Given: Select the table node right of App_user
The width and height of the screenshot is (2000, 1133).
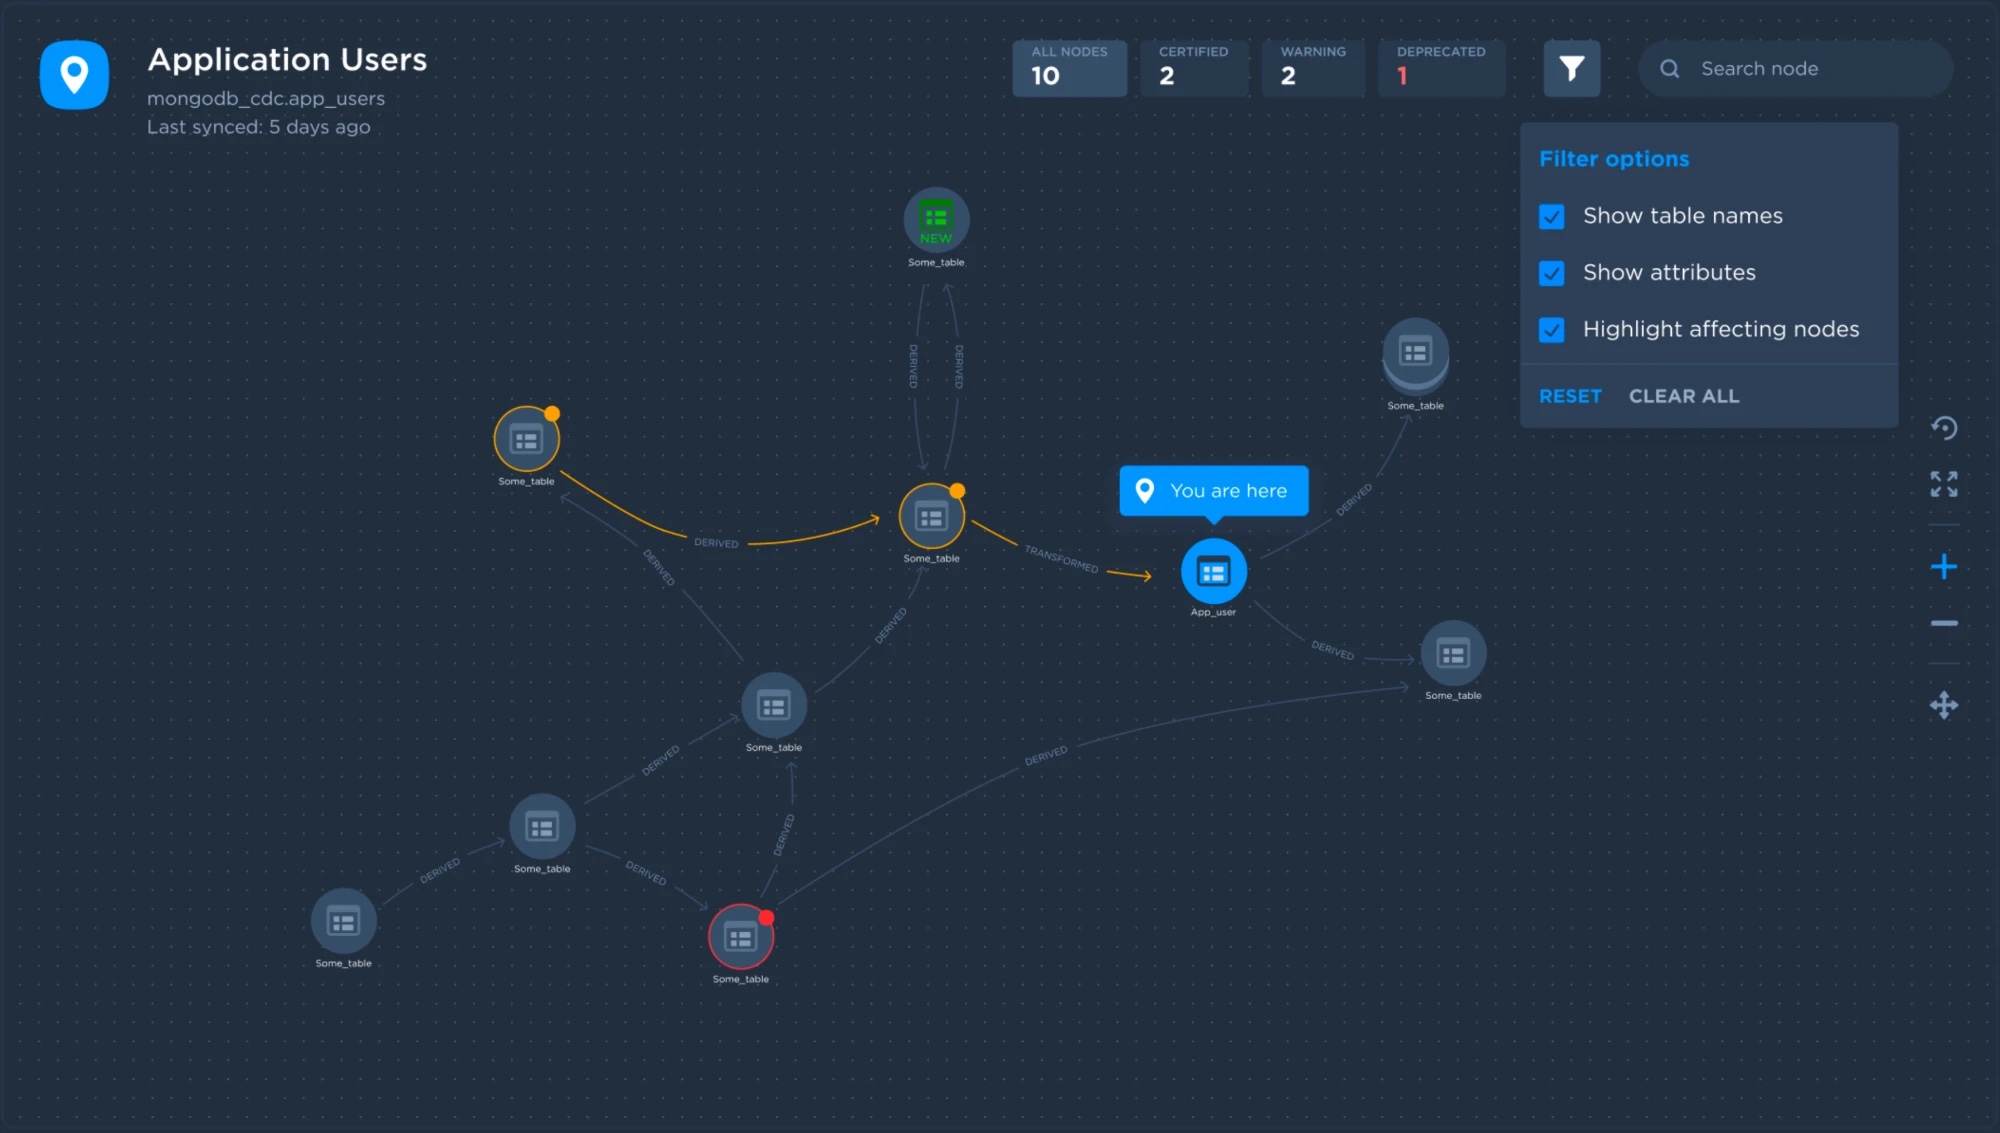Looking at the screenshot, I should coord(1452,654).
